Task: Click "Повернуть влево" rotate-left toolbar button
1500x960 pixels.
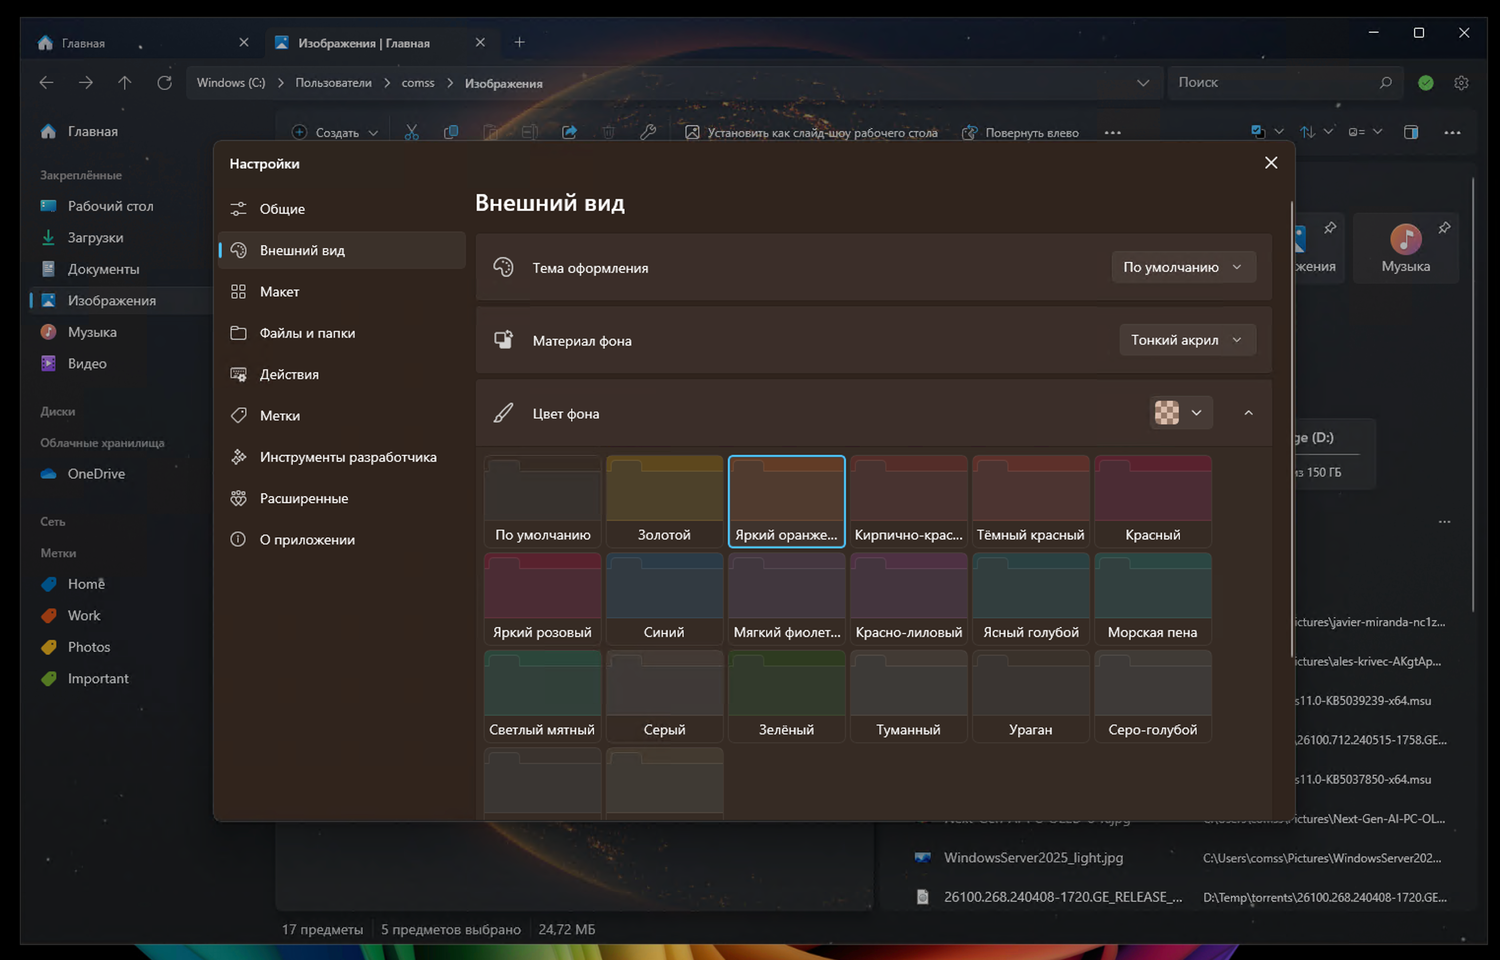Action: (1020, 132)
